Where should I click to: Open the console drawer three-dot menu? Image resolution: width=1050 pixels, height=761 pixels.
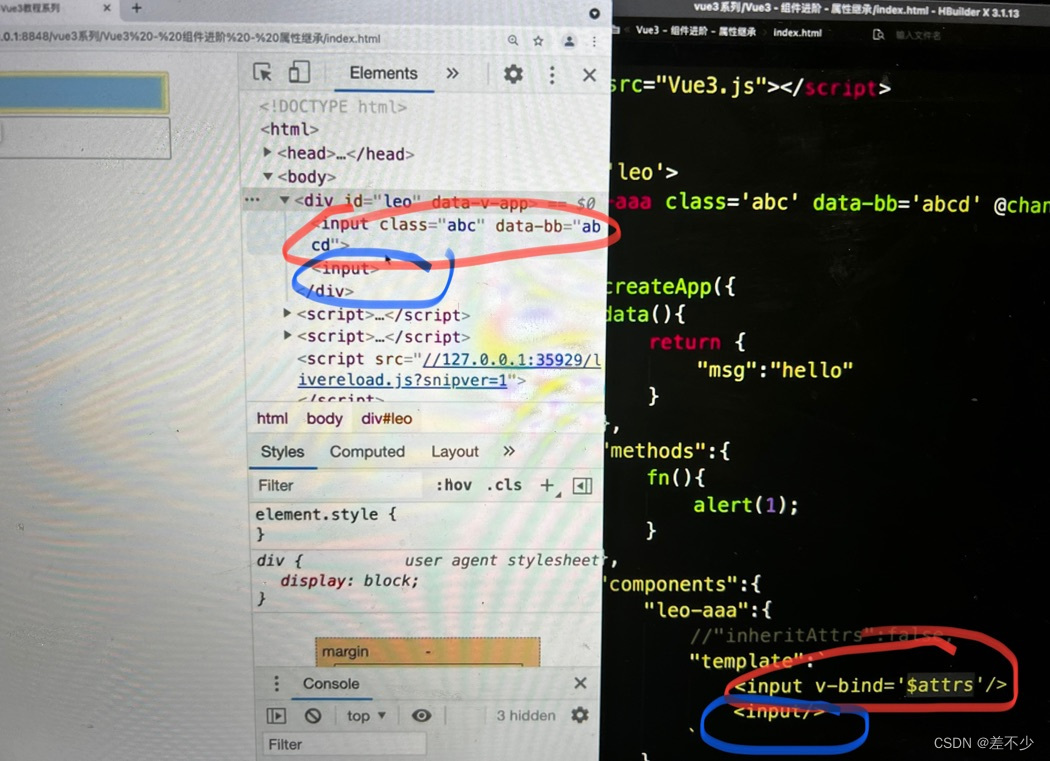point(276,684)
